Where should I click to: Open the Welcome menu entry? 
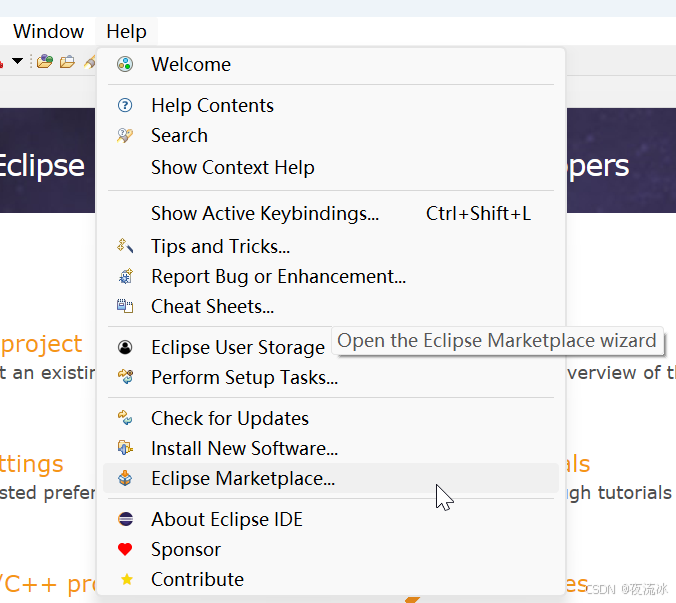pos(331,65)
